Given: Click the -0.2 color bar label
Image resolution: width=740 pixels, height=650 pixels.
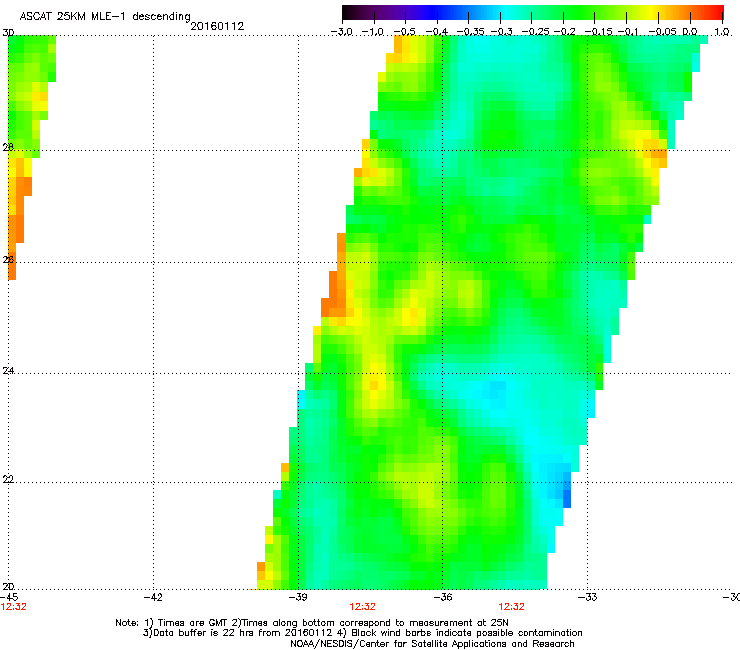Looking at the screenshot, I should click(564, 32).
